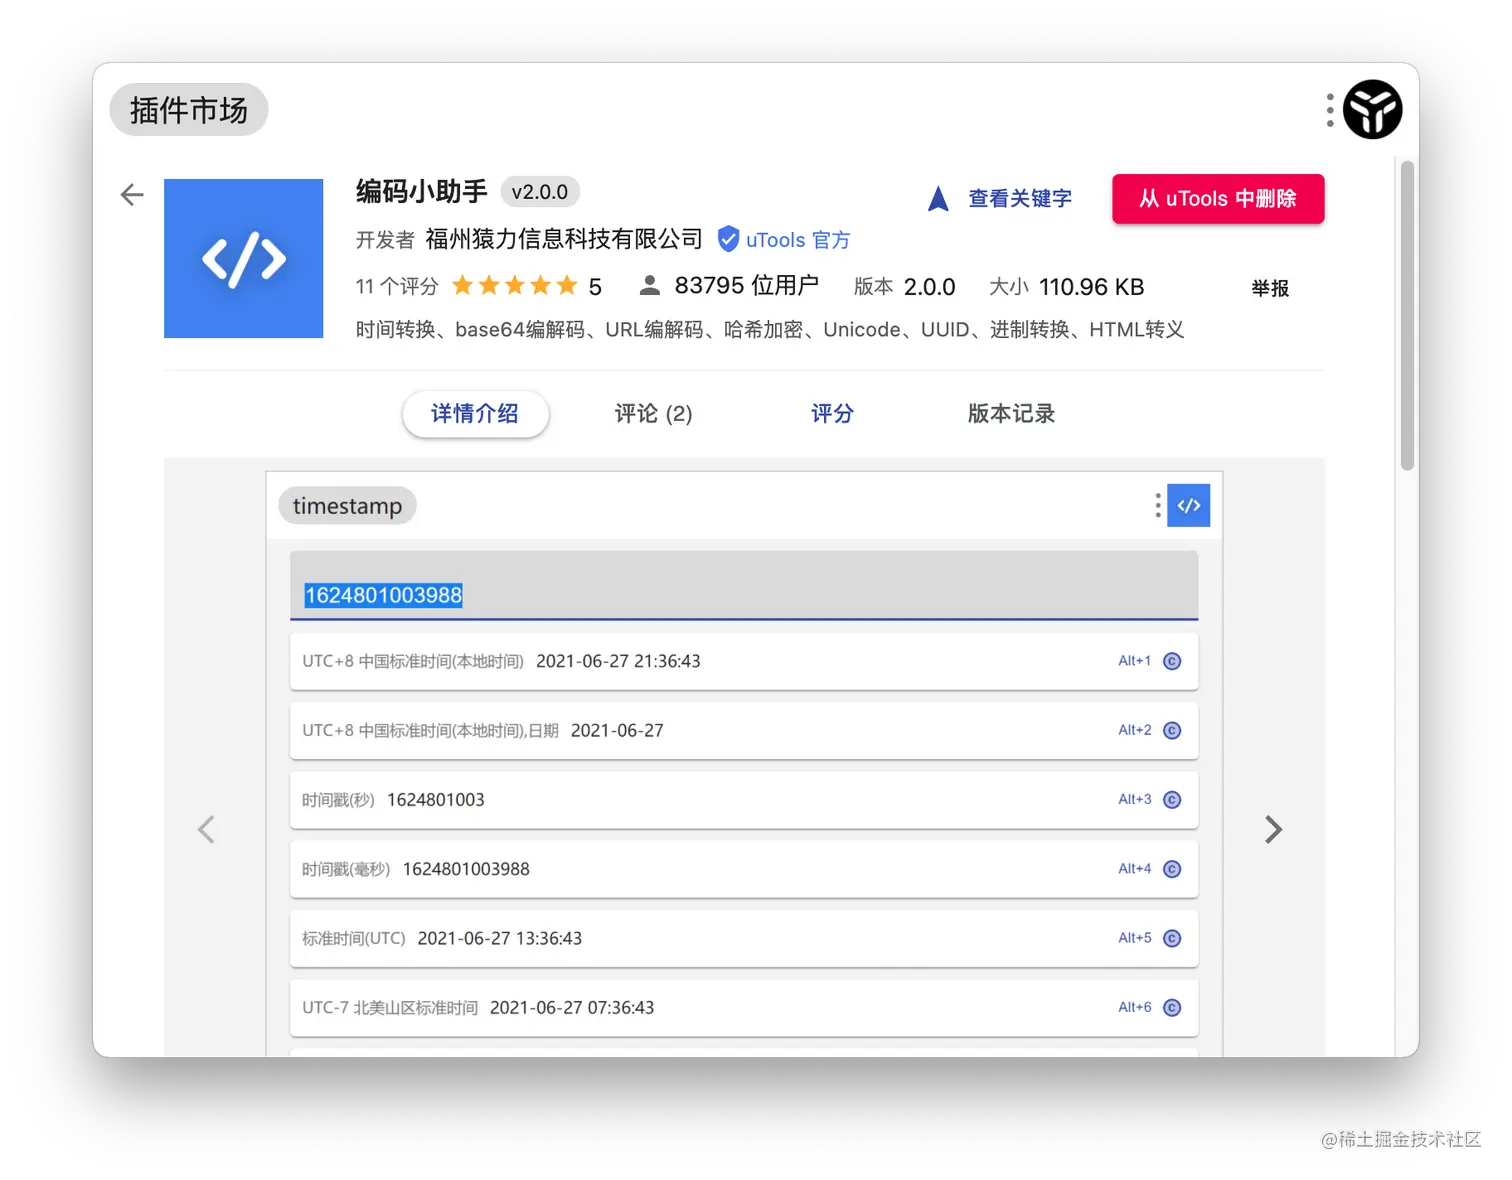
Task: Switch to 评论 (2) tab
Action: (653, 414)
